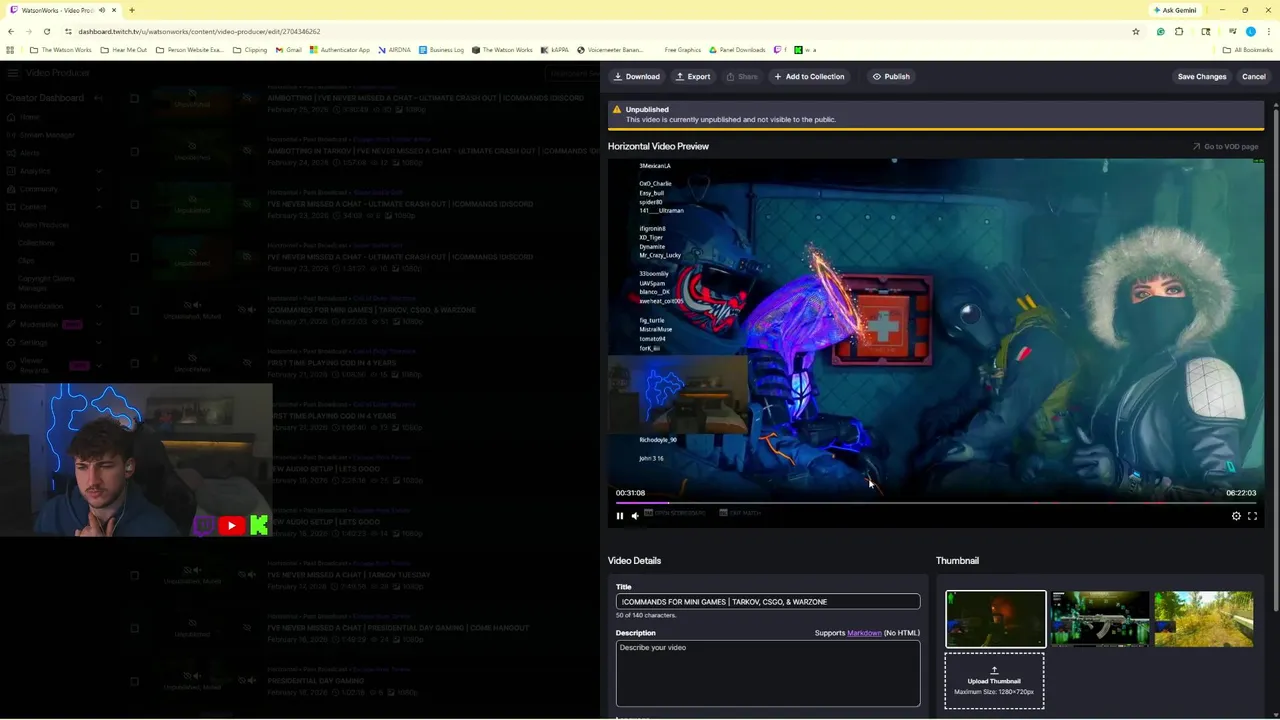Mute the WatsonWorks tab audio
This screenshot has width=1280, height=720.
102,10
